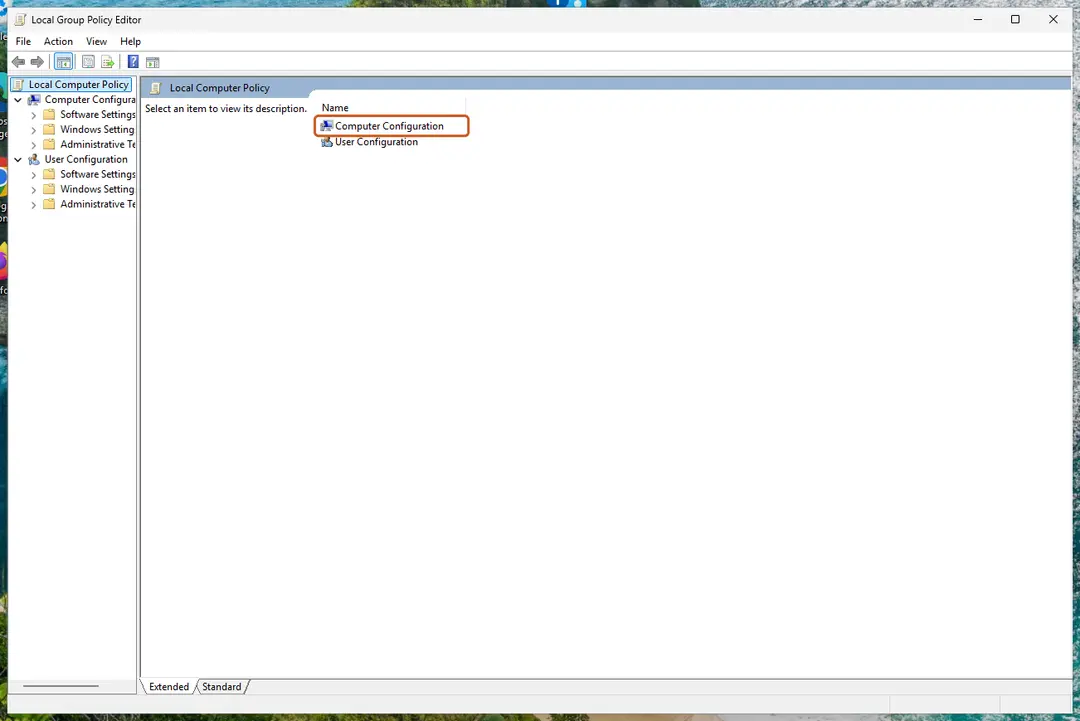Collapse the Computer Configuration tree node
The height and width of the screenshot is (721, 1080).
[18, 100]
